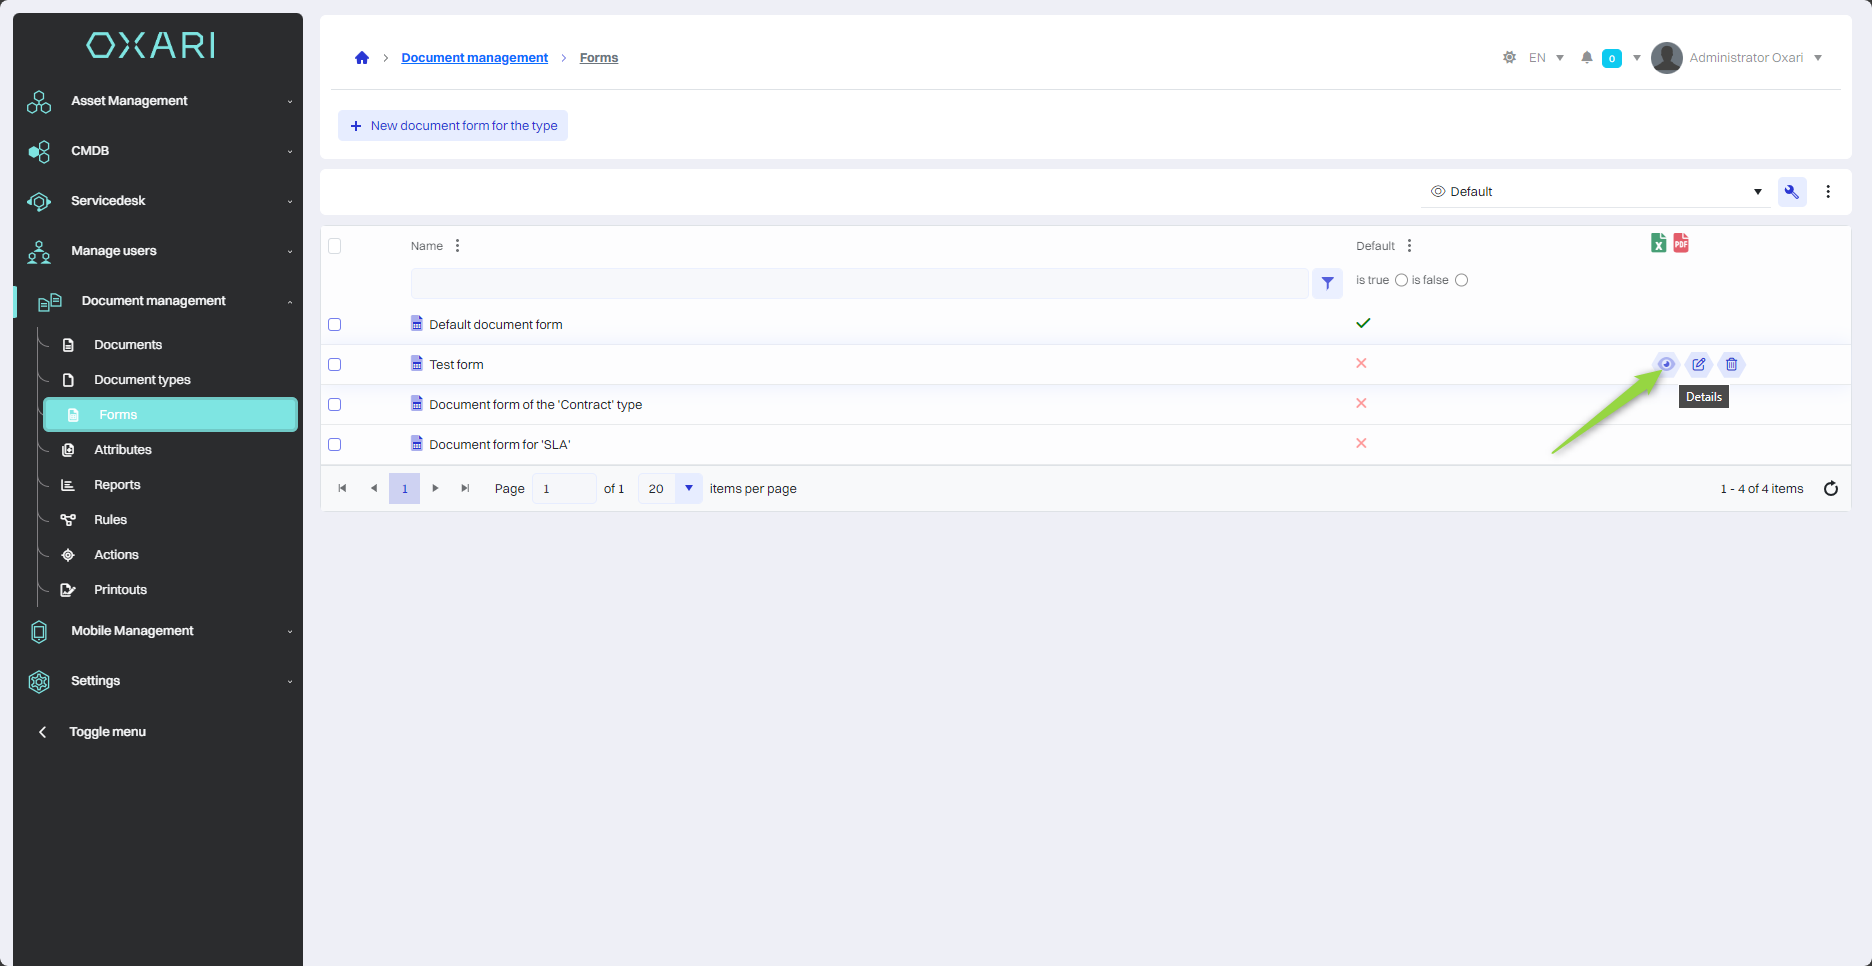The width and height of the screenshot is (1872, 966).
Task: Click the Name filter text field
Action: [859, 284]
